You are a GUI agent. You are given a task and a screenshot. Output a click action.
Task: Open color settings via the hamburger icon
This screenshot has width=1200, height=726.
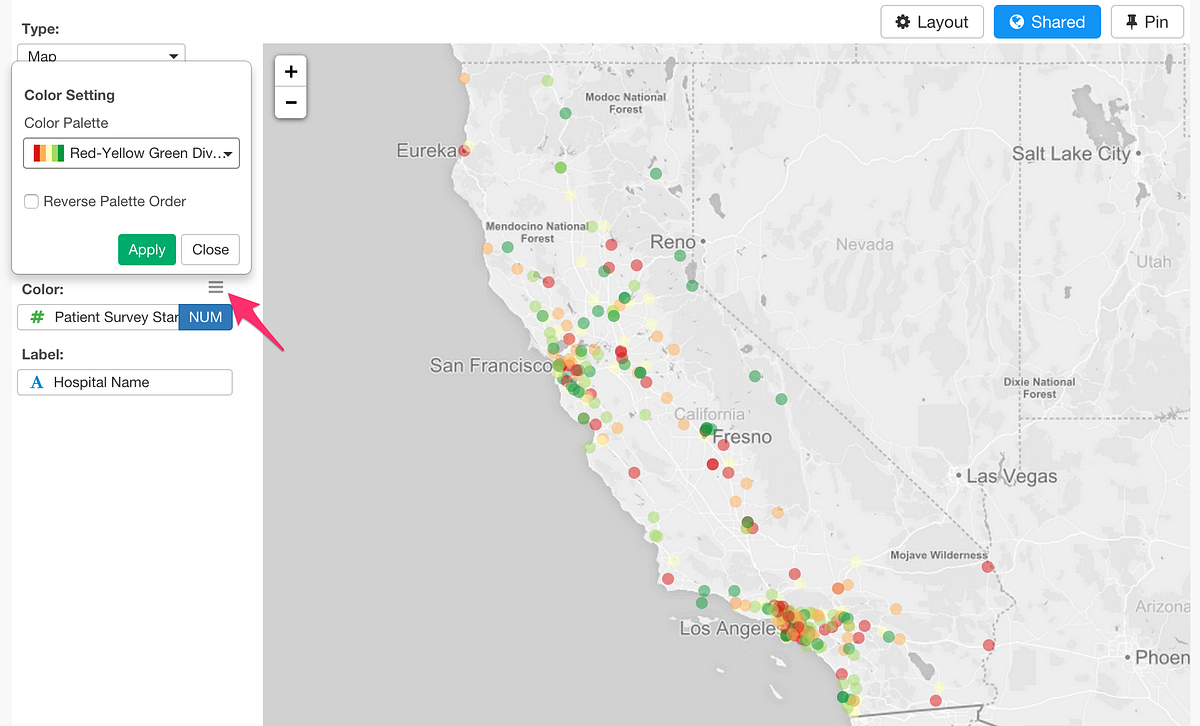[x=215, y=287]
